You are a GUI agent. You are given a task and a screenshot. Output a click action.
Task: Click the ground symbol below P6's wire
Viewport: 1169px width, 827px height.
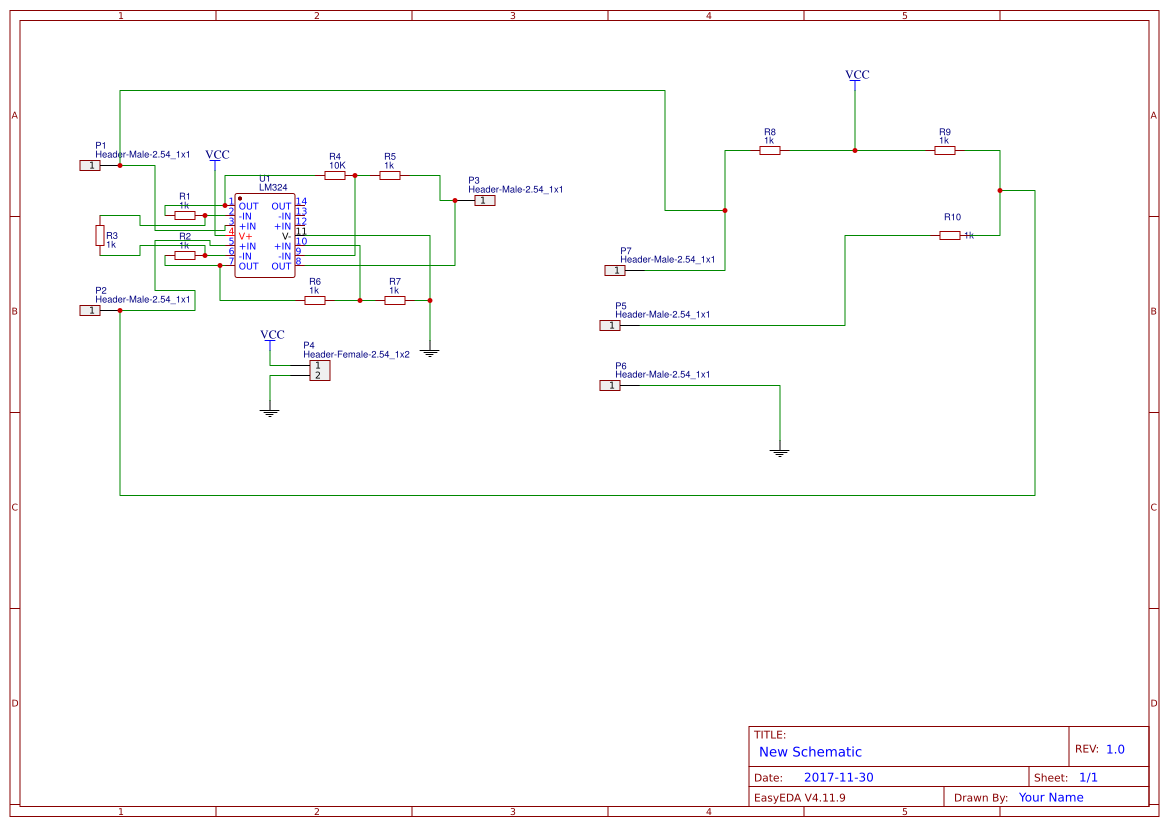click(x=780, y=451)
